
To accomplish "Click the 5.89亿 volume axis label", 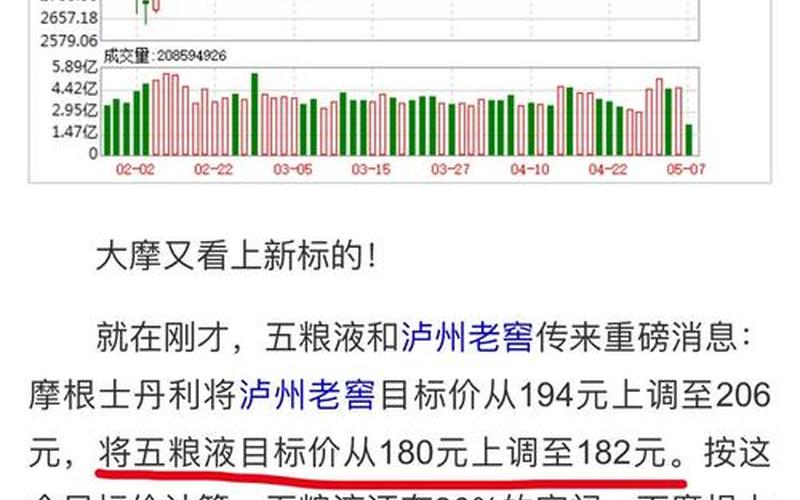I will (x=74, y=67).
